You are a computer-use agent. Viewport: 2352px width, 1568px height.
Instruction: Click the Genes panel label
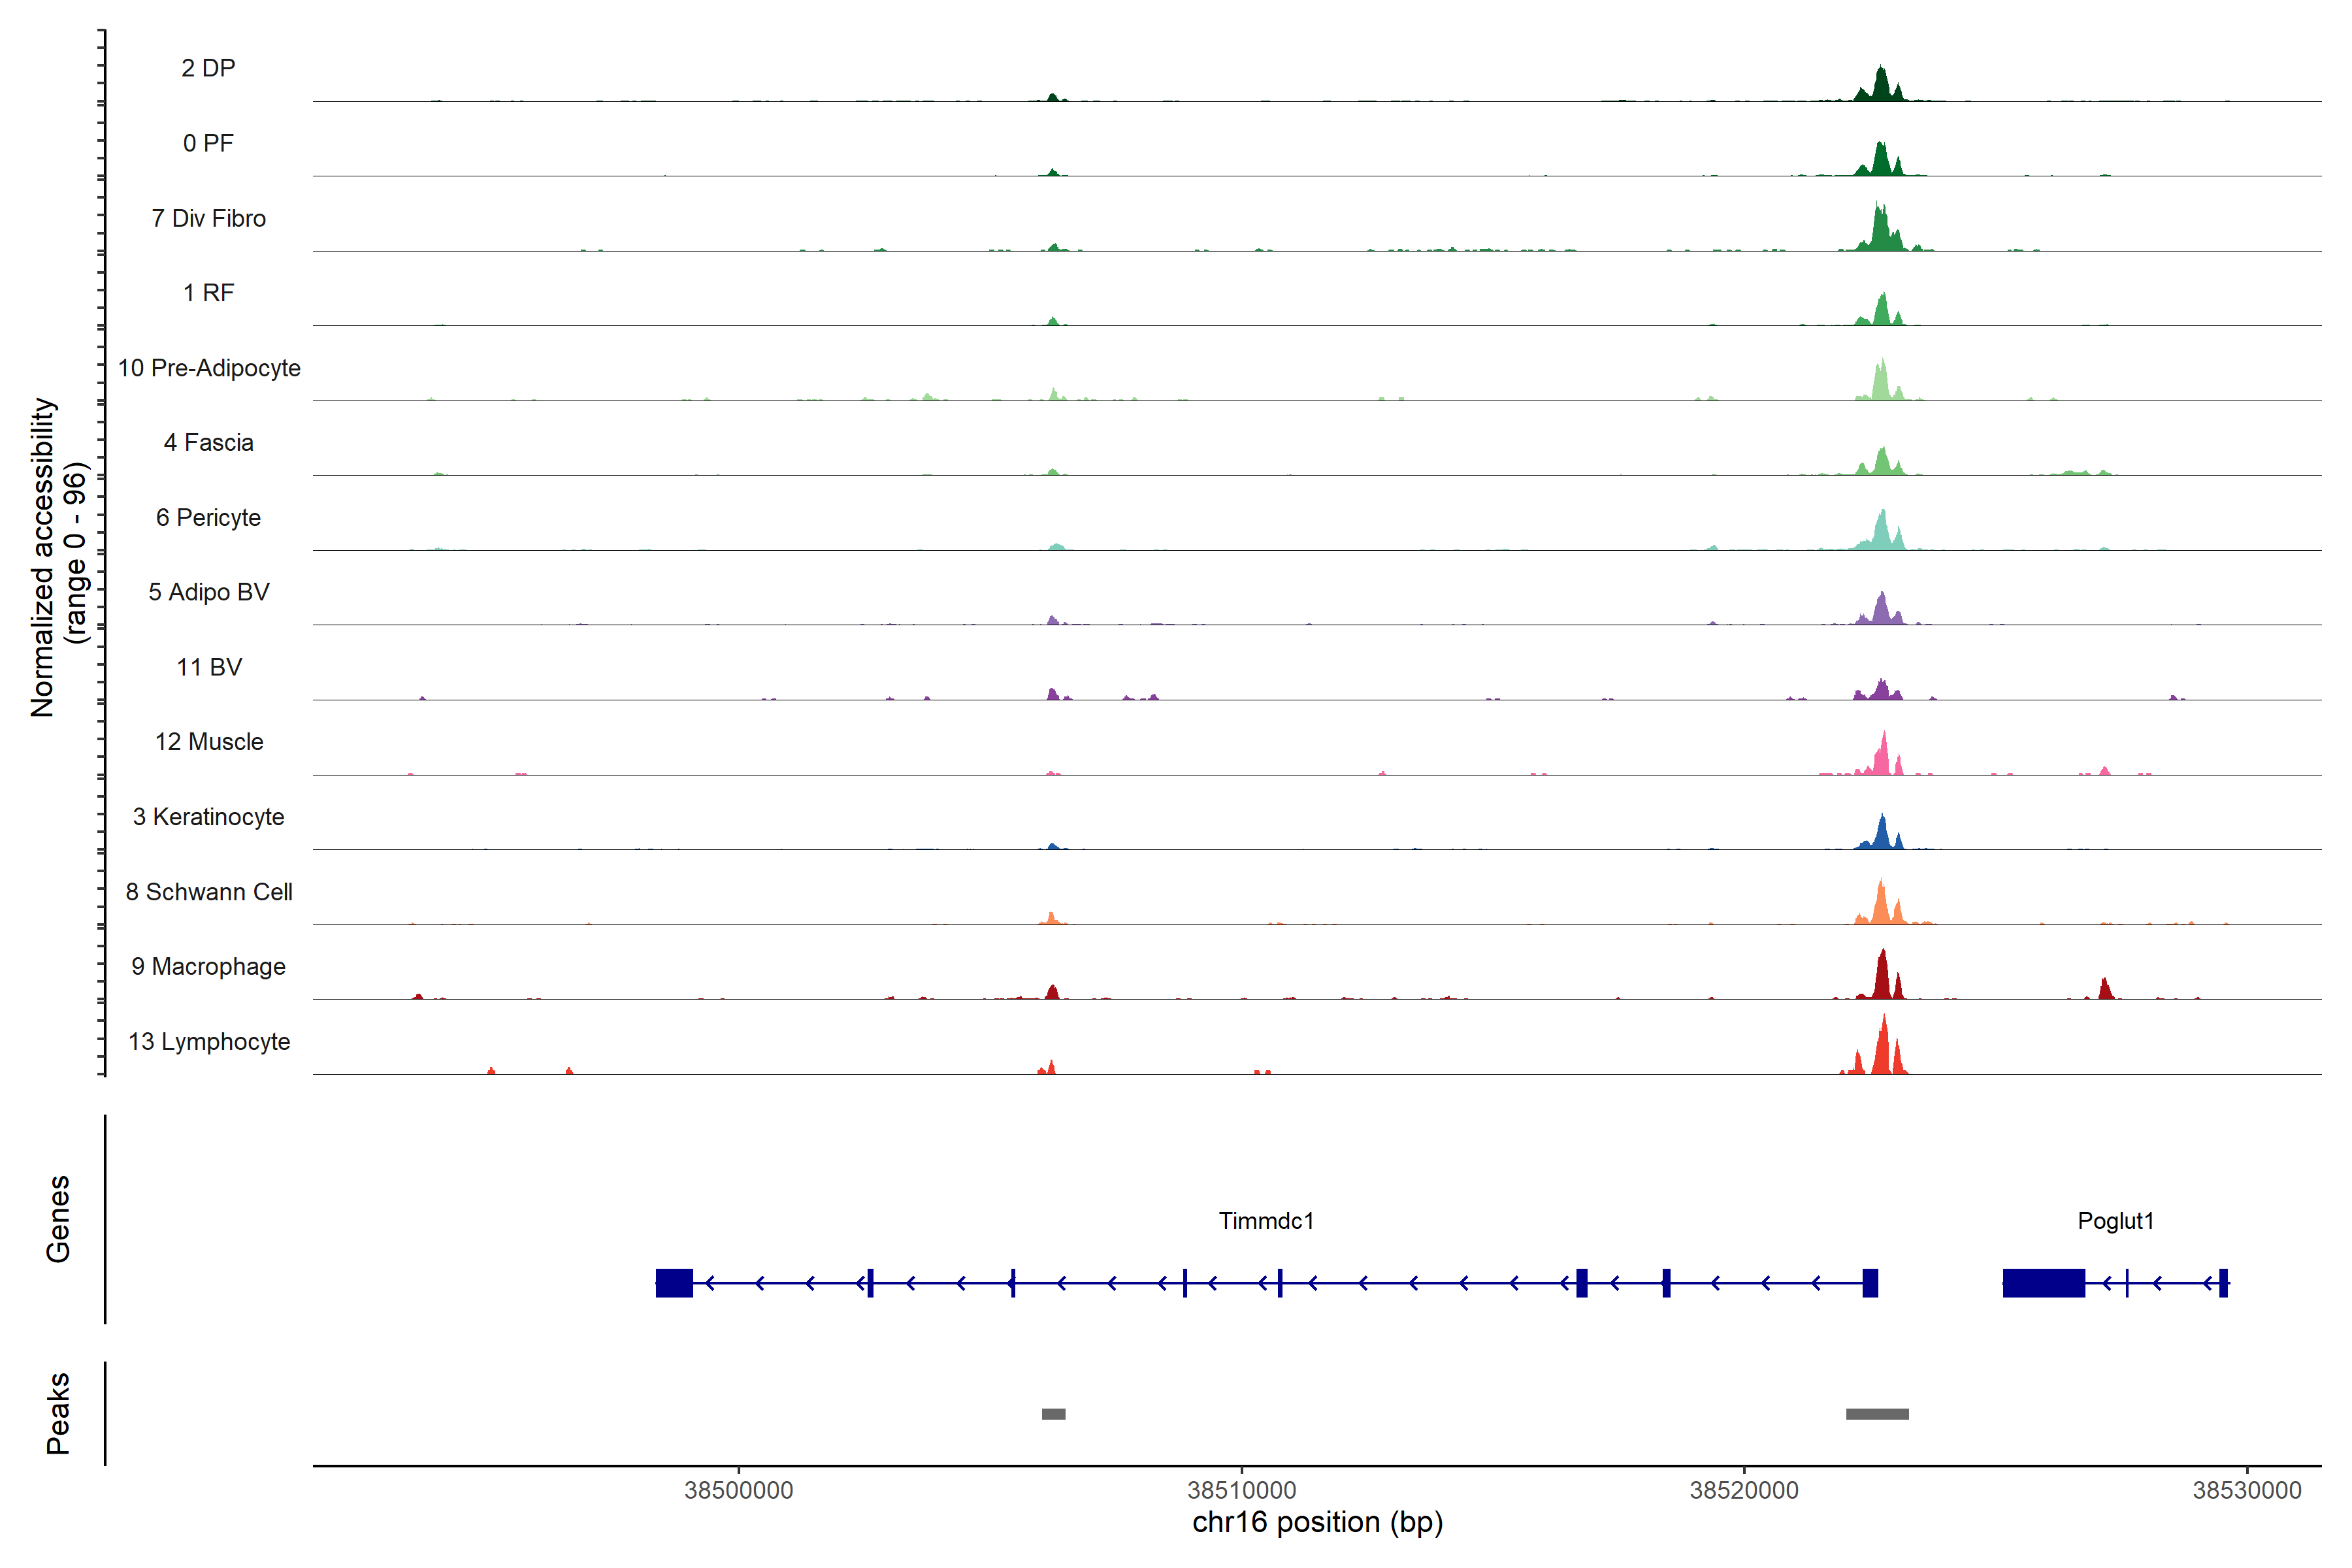58,1219
